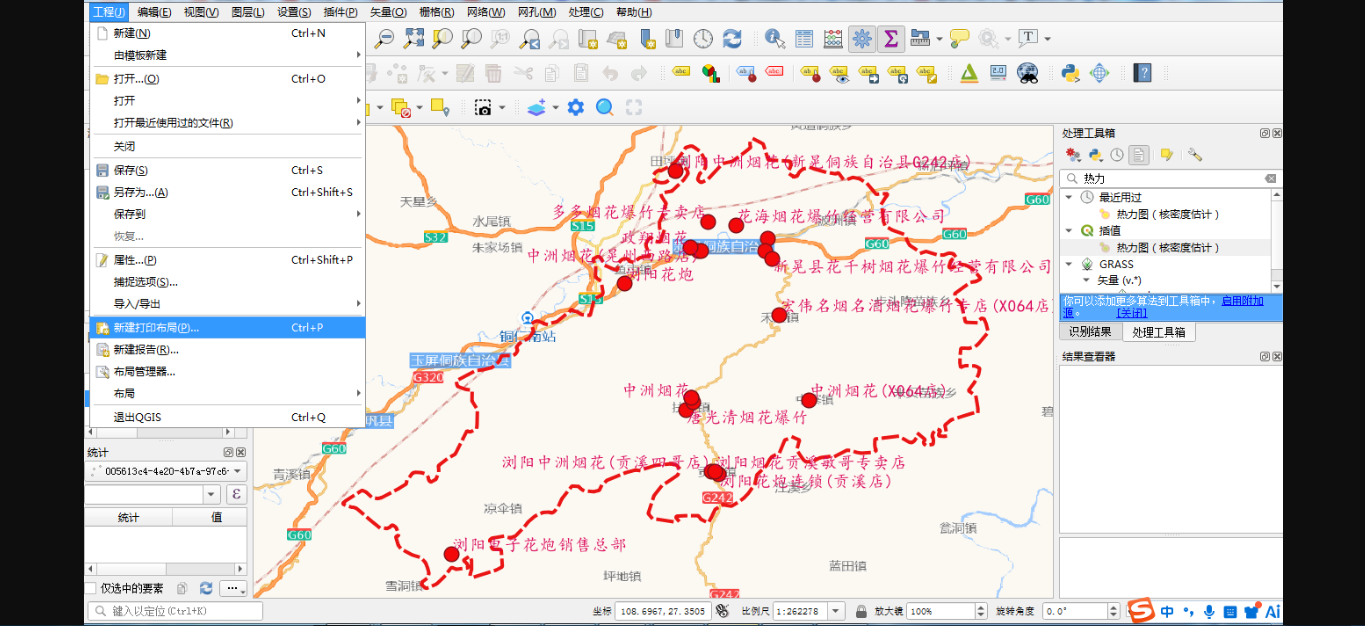Select 新建打印布局 menu entry
This screenshot has width=1365, height=626.
pyautogui.click(x=228, y=327)
